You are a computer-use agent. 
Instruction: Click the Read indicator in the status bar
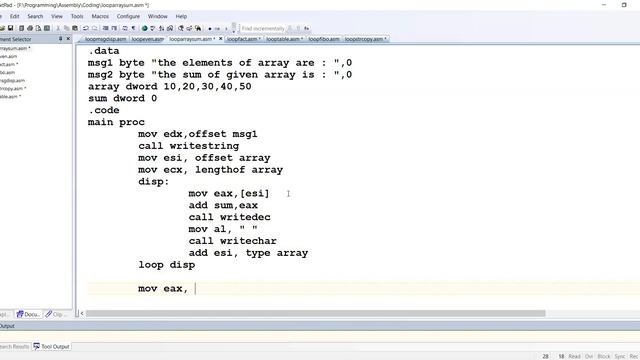574,356
